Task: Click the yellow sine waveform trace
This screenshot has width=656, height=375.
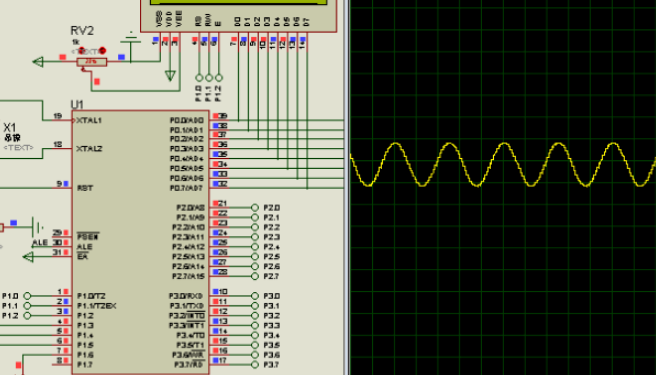Action: (502, 165)
